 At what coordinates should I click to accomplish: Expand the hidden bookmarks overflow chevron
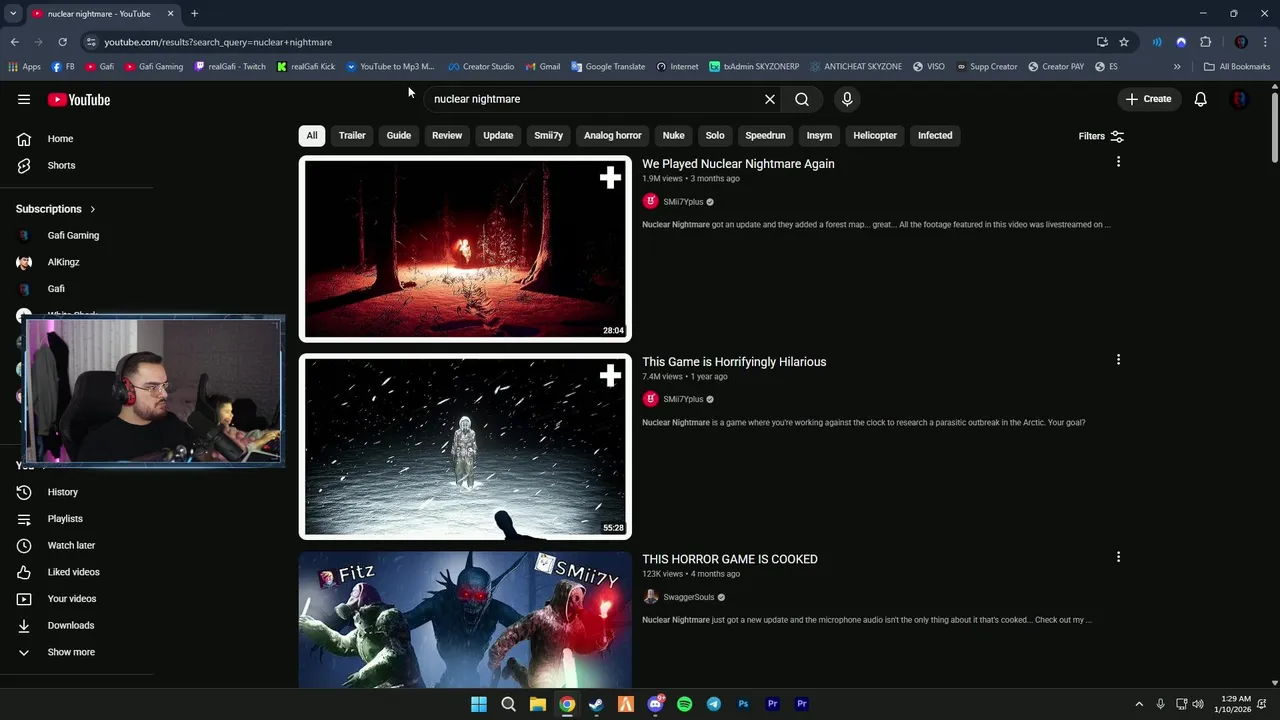pyautogui.click(x=1177, y=67)
